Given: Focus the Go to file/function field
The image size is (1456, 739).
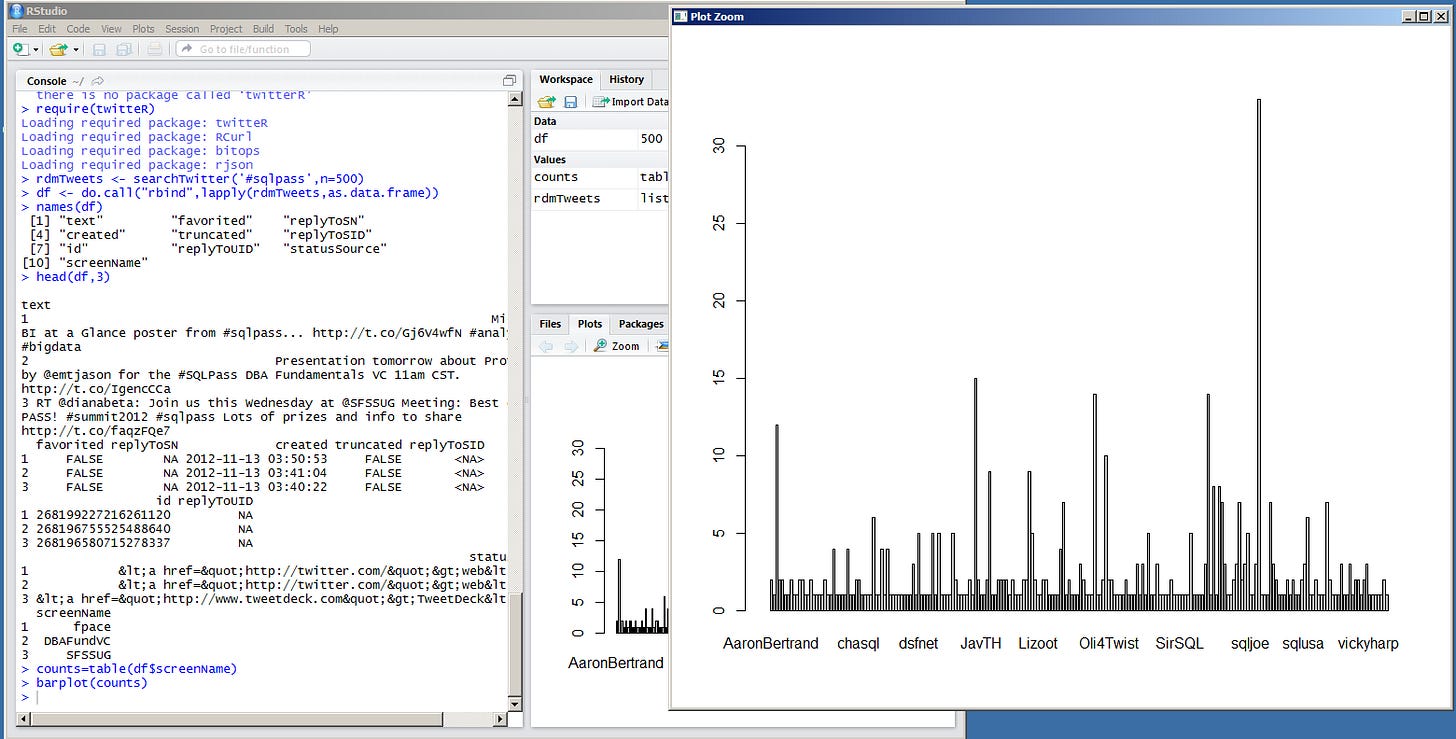Looking at the screenshot, I should (x=243, y=49).
